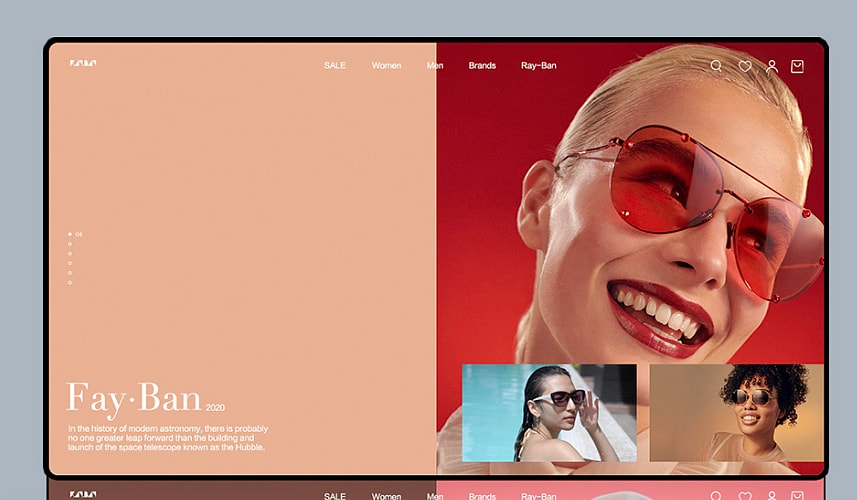Image resolution: width=857 pixels, height=500 pixels.
Task: Click the logo in the lower brown frame
Action: click(83, 495)
